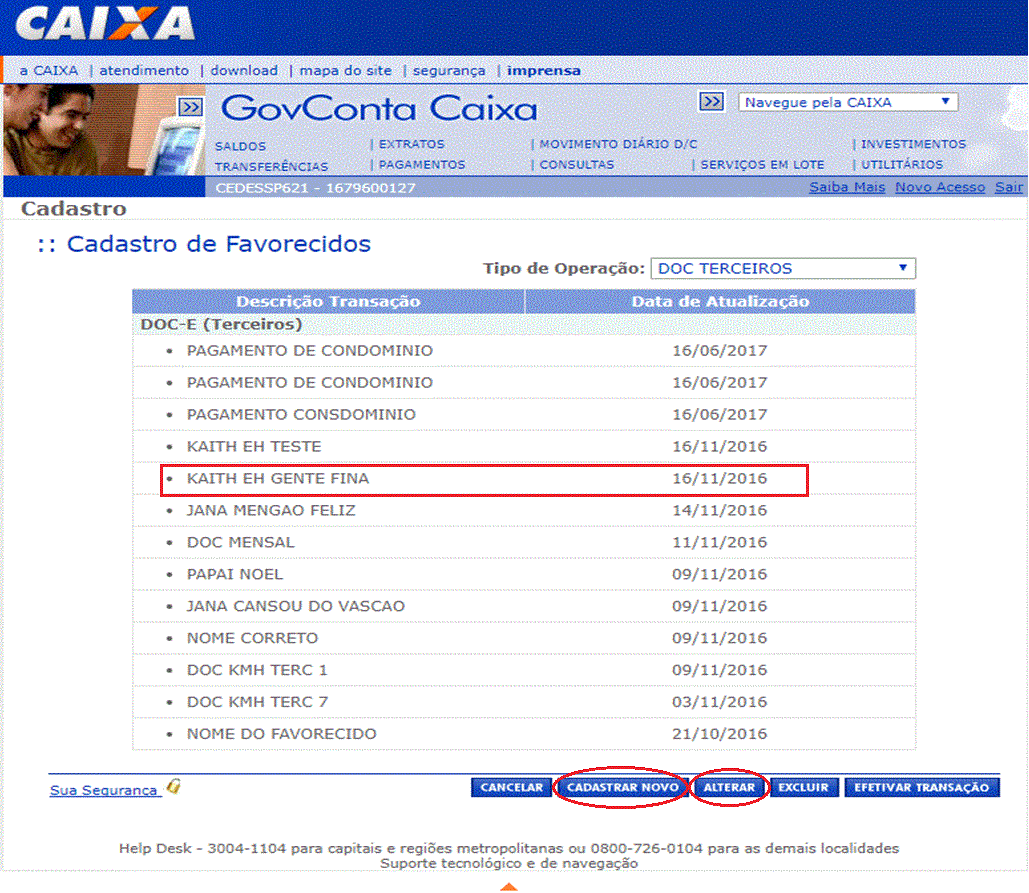
Task: Click the arrow icon beside GovConta Caixa
Action: (190, 107)
